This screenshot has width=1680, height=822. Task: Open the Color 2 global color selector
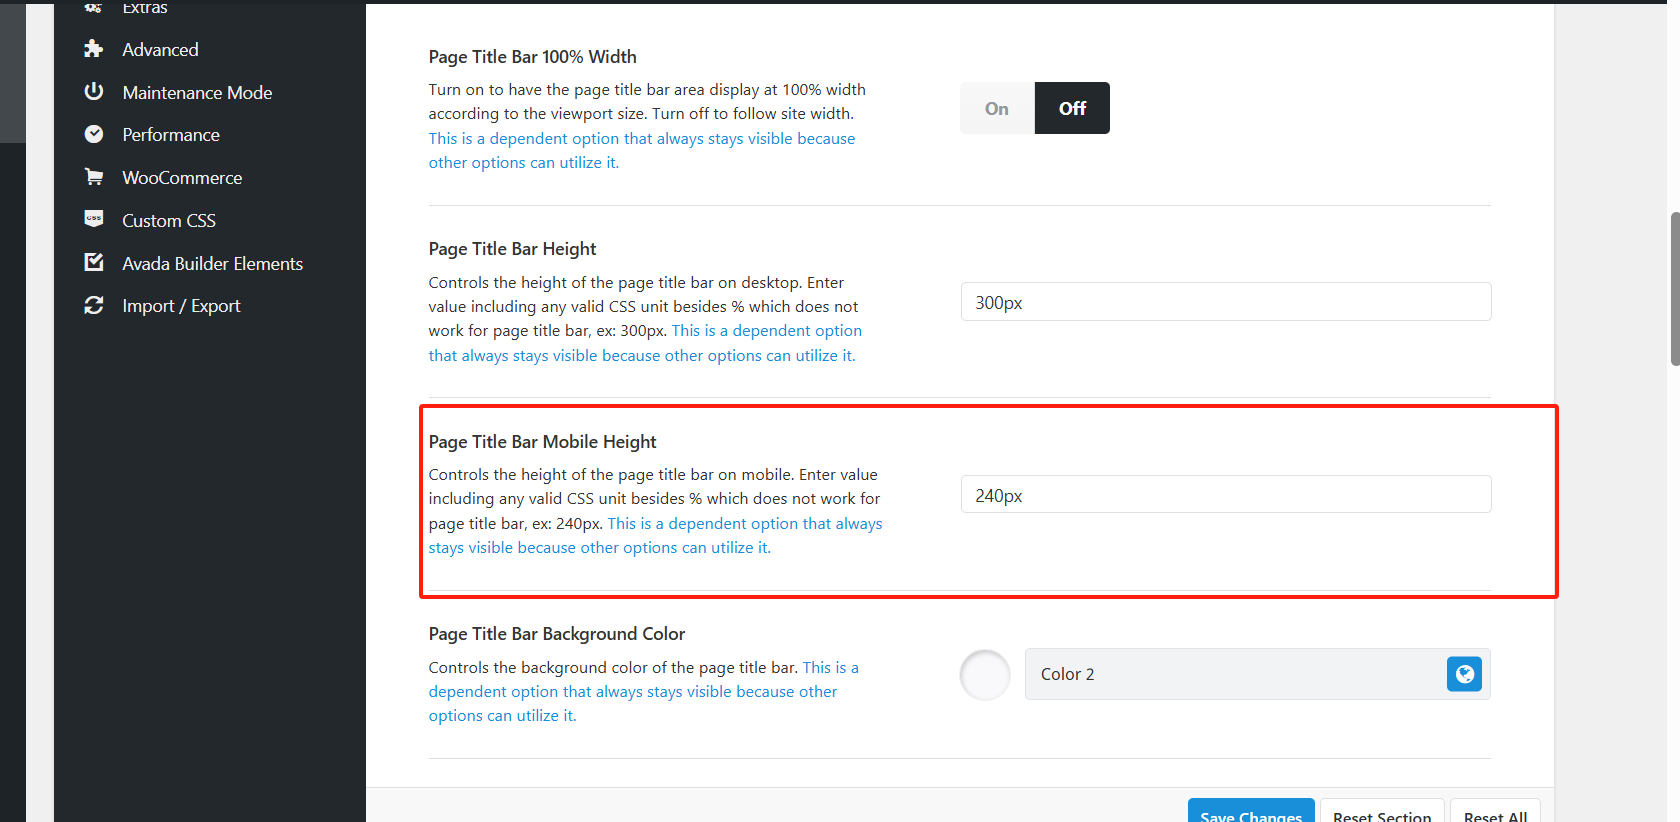[x=1257, y=674]
